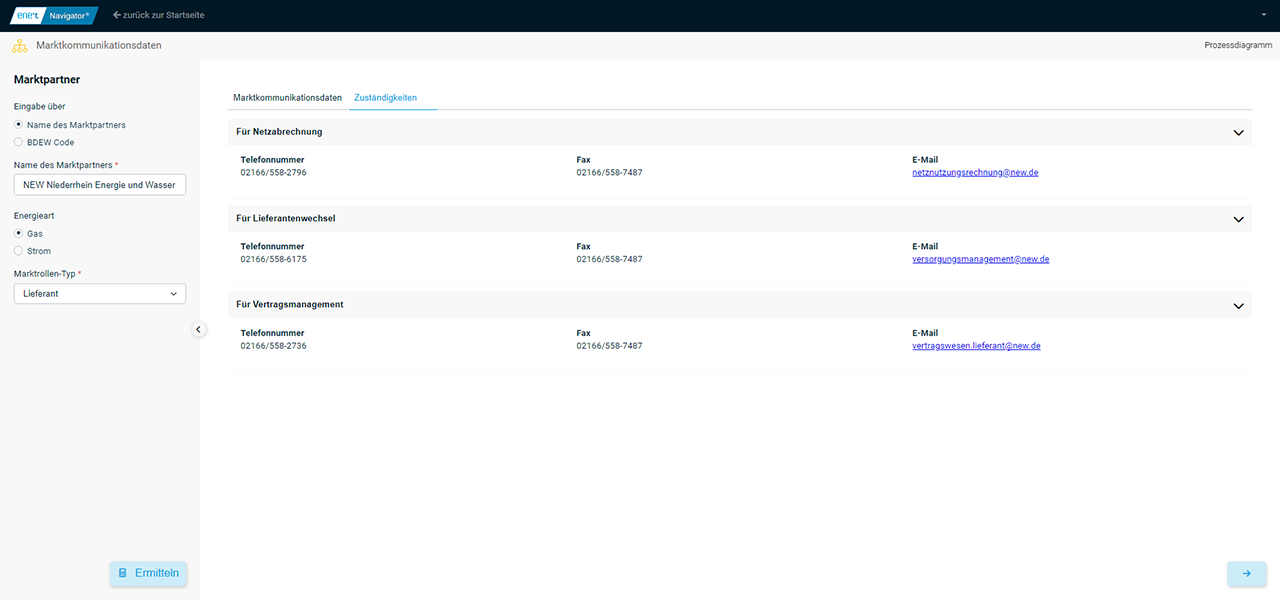Choose 'Strom' as Energieart
Viewport: 1280px width, 600px height.
click(19, 251)
